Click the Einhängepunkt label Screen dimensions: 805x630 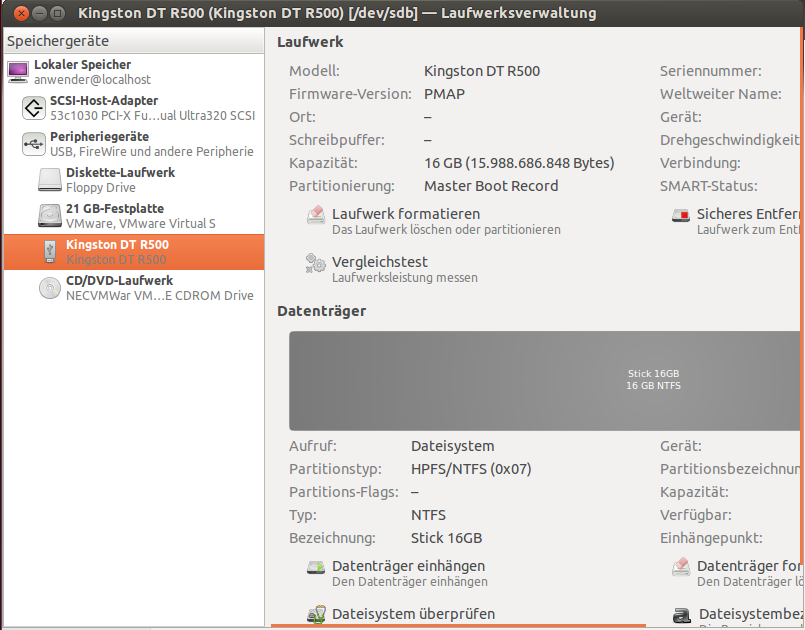pyautogui.click(x=711, y=538)
